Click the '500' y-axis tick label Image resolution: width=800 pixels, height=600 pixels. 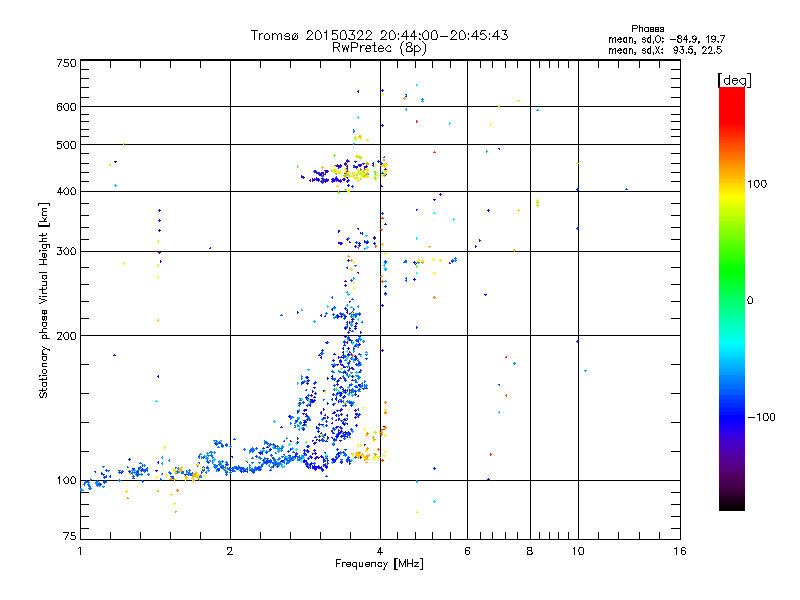point(67,145)
